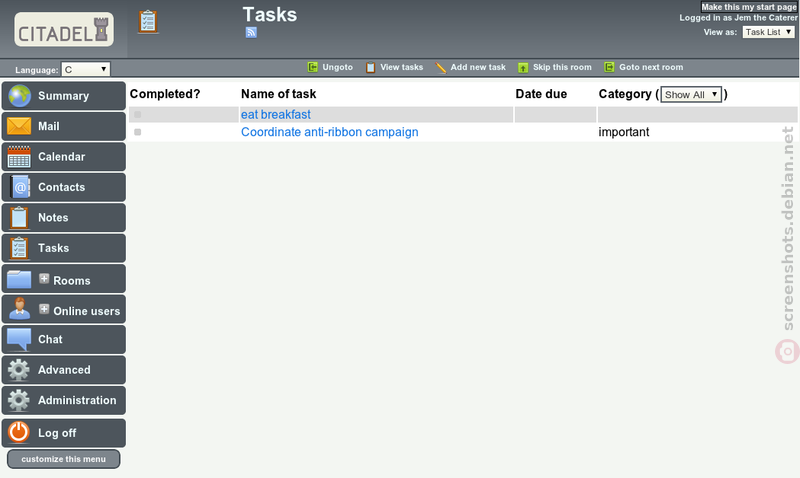This screenshot has width=800, height=478.
Task: Click the Advanced label in sidebar
Action: 64,370
